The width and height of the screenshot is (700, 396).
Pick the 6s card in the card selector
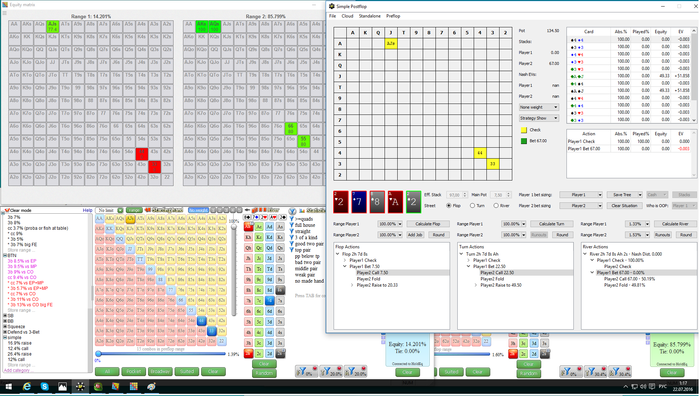(280, 311)
